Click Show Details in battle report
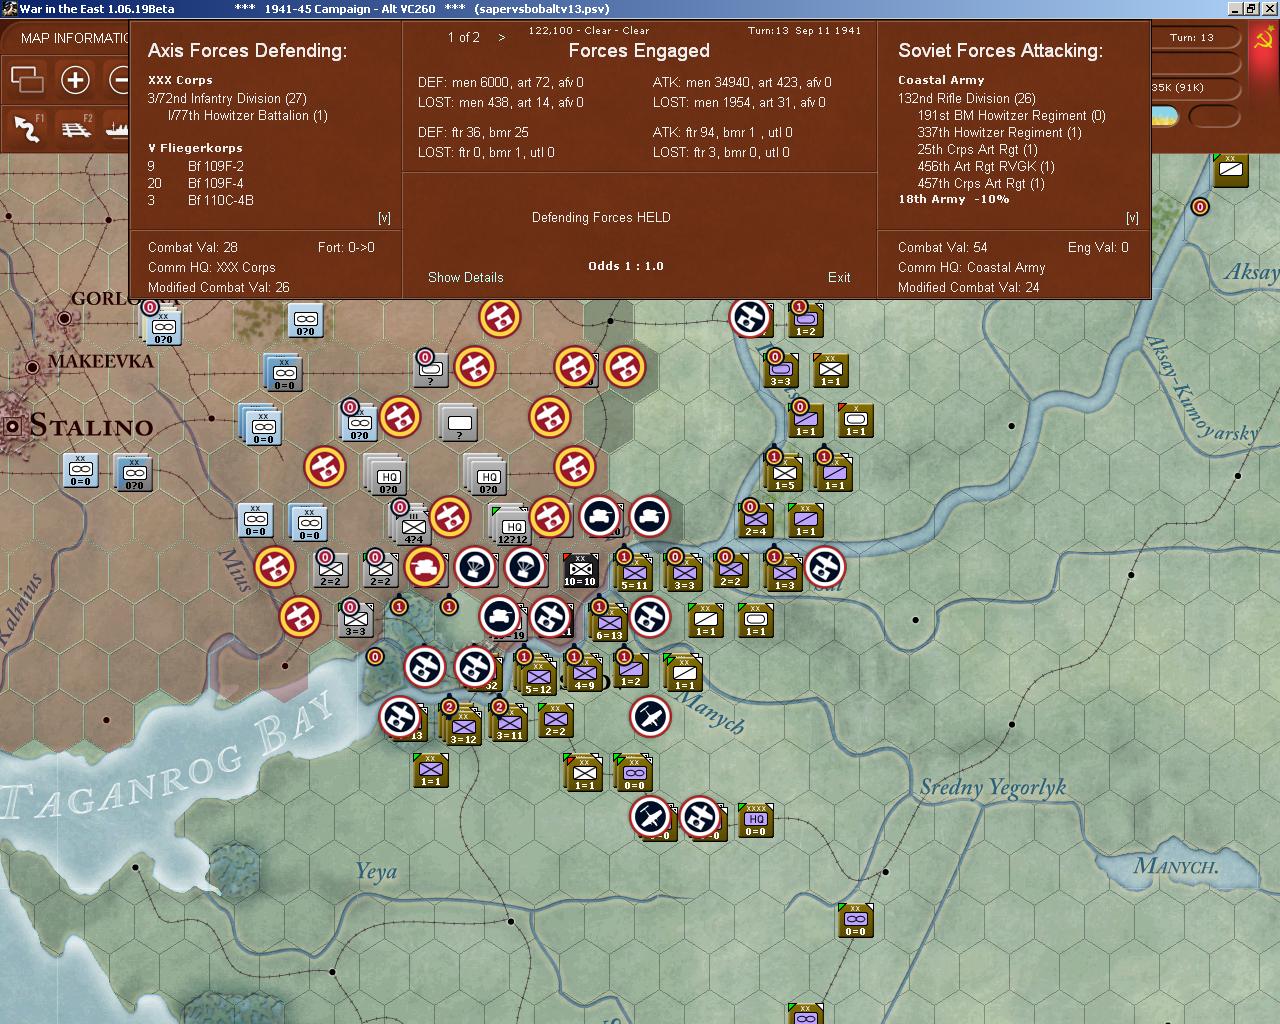The image size is (1280, 1024). click(465, 277)
